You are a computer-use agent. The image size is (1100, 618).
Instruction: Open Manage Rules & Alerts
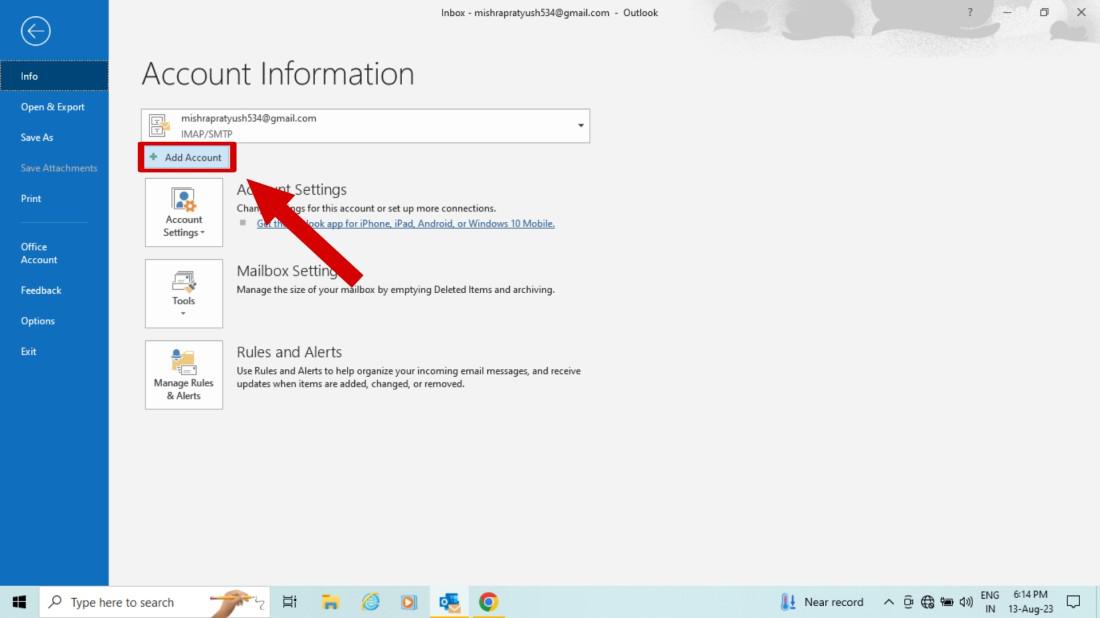click(x=184, y=375)
